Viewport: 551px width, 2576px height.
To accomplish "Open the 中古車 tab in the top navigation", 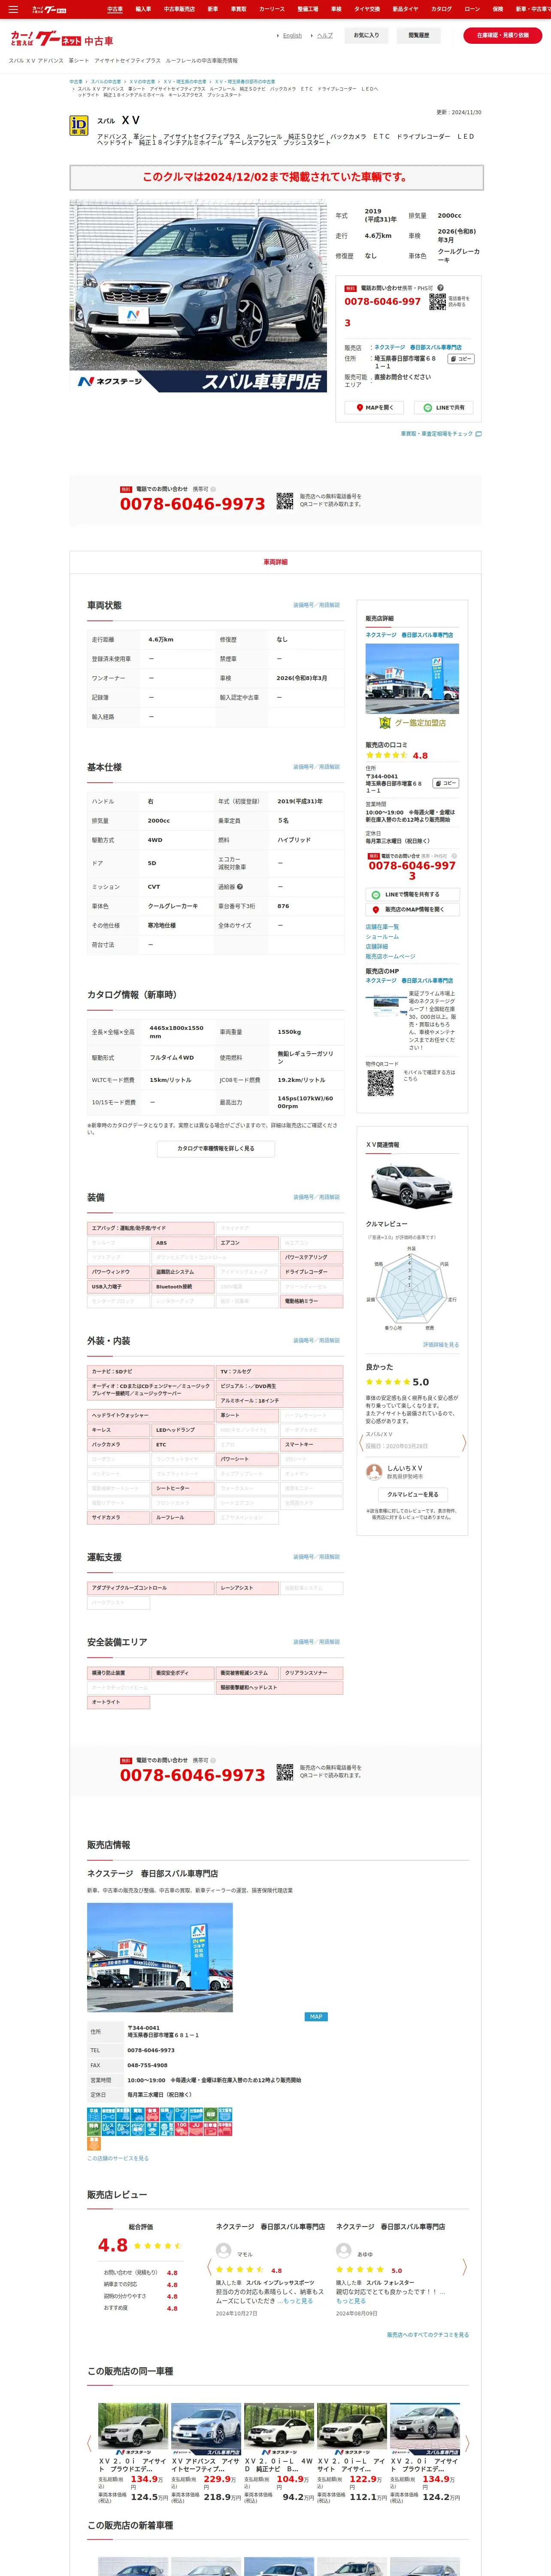I will tap(115, 9).
